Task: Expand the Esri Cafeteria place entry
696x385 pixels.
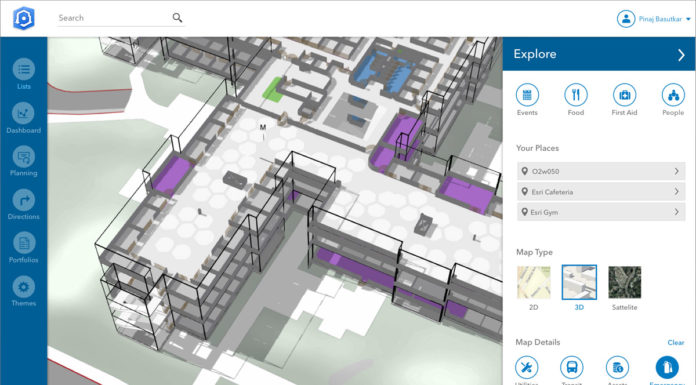Action: tap(601, 192)
